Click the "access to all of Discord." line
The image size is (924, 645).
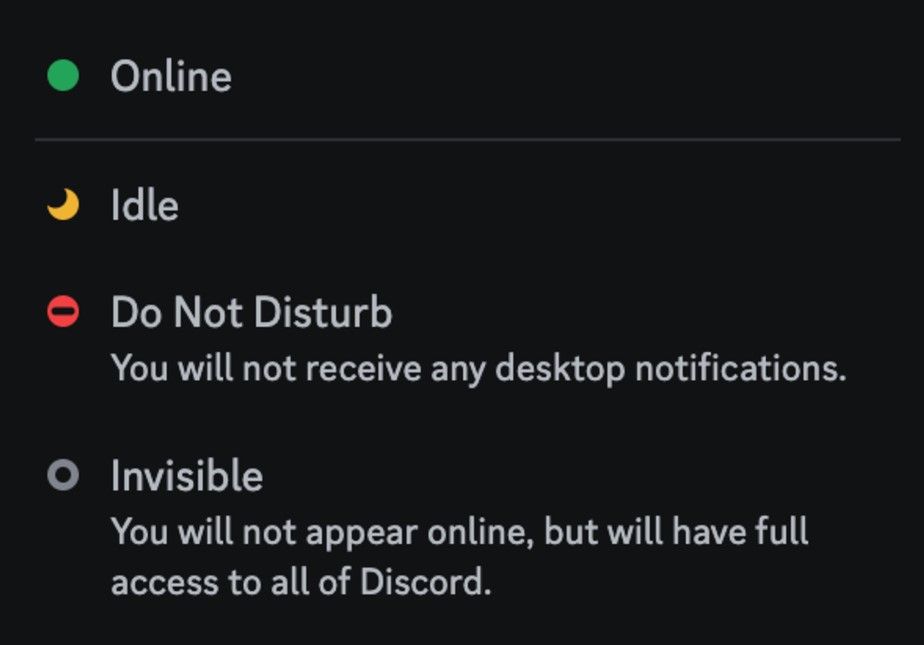(301, 582)
